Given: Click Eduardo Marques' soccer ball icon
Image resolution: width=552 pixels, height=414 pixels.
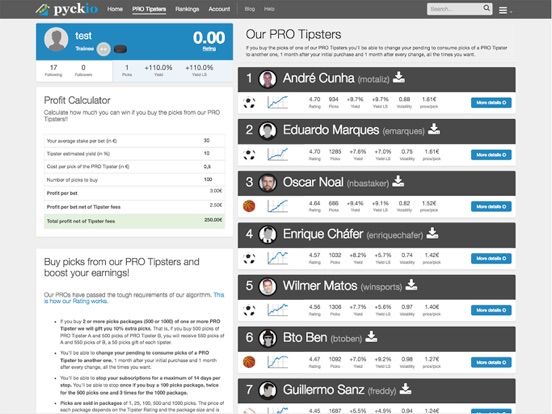Looking at the screenshot, I should [249, 155].
